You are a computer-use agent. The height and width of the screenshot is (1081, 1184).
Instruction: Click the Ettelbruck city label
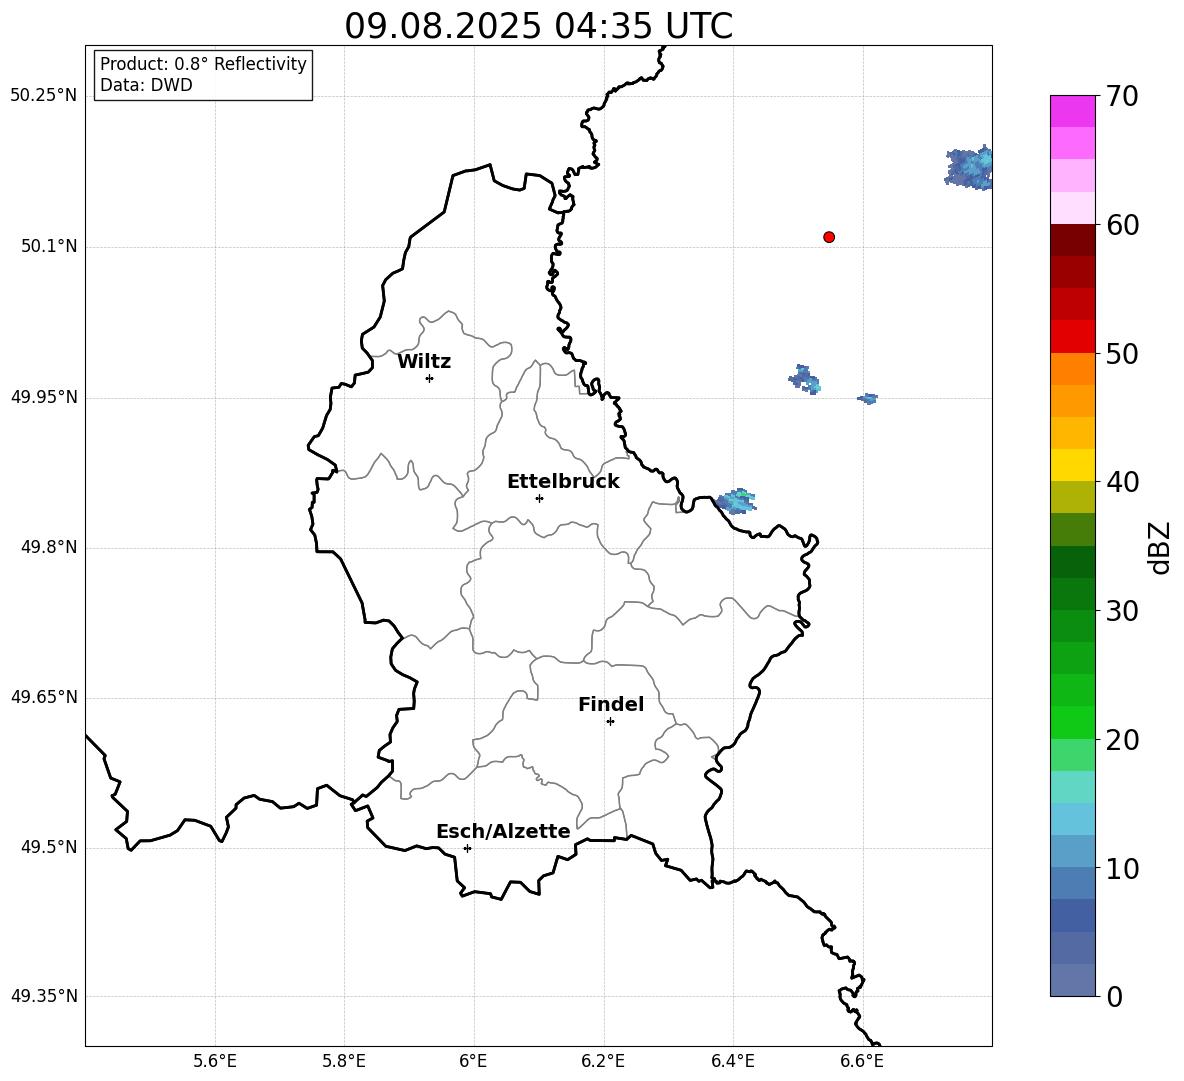click(563, 482)
